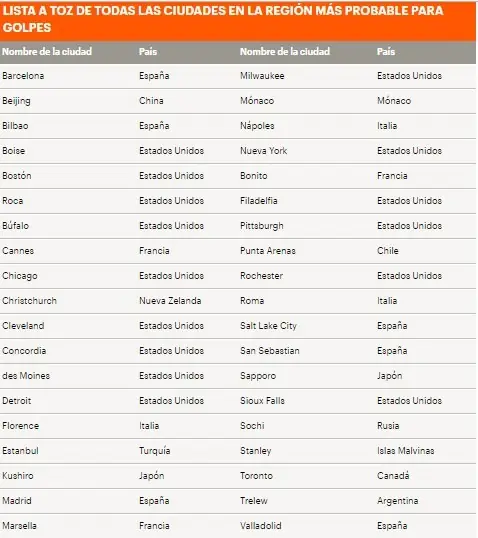Image resolution: width=478 pixels, height=538 pixels.
Task: Select the Sapporo city cell
Action: (x=258, y=376)
